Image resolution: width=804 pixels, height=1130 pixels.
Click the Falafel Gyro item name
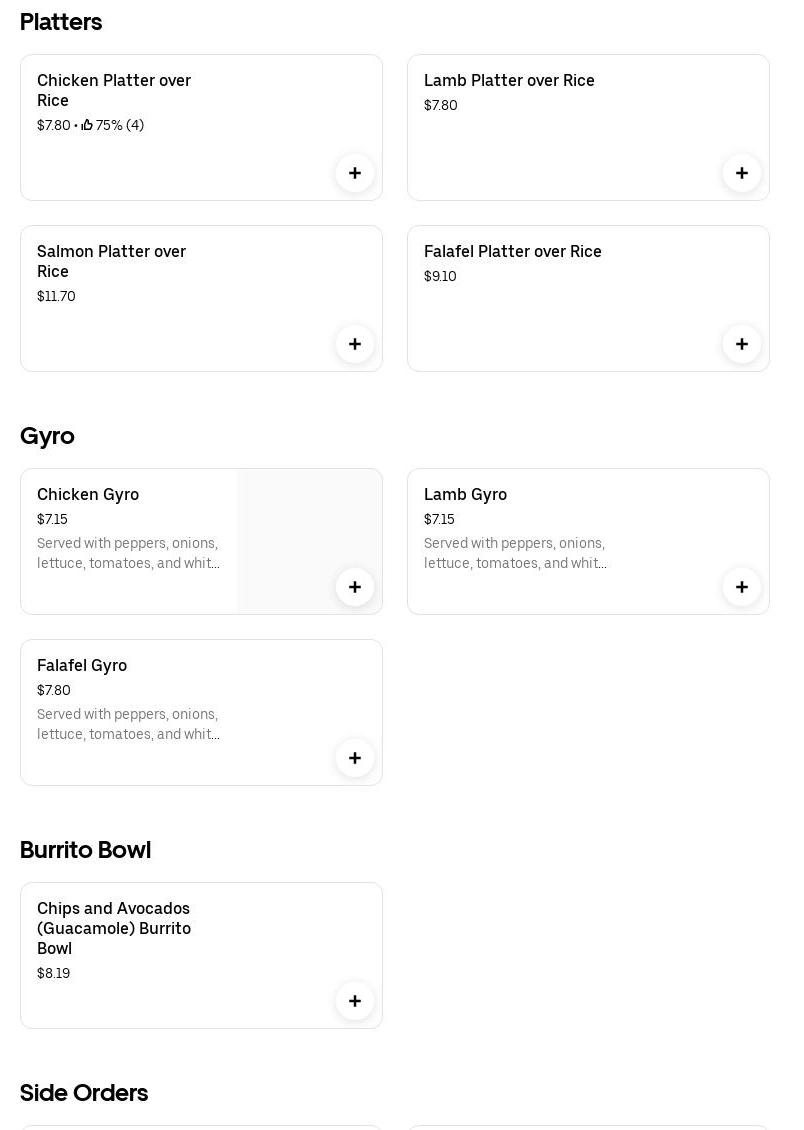click(82, 666)
